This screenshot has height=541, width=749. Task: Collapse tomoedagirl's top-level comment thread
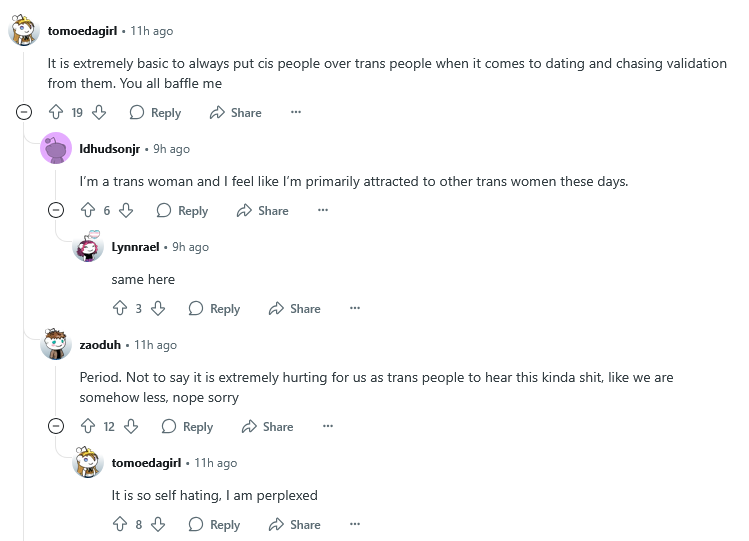coord(25,113)
